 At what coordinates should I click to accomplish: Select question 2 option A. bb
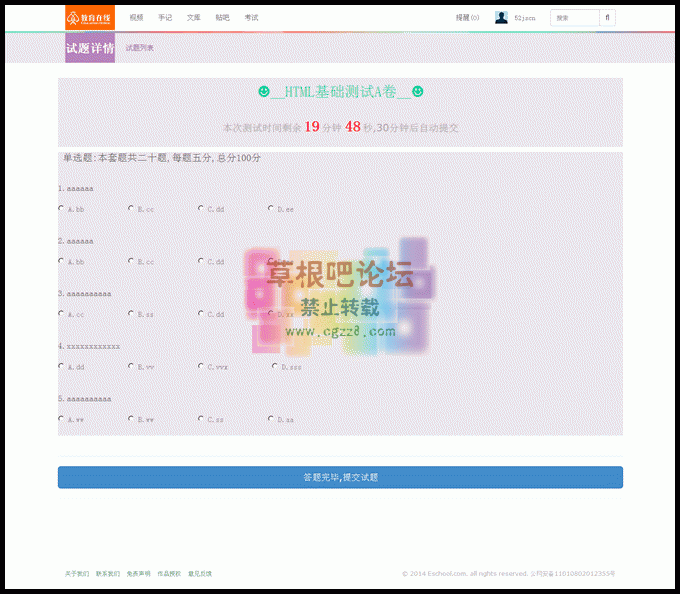coord(61,261)
